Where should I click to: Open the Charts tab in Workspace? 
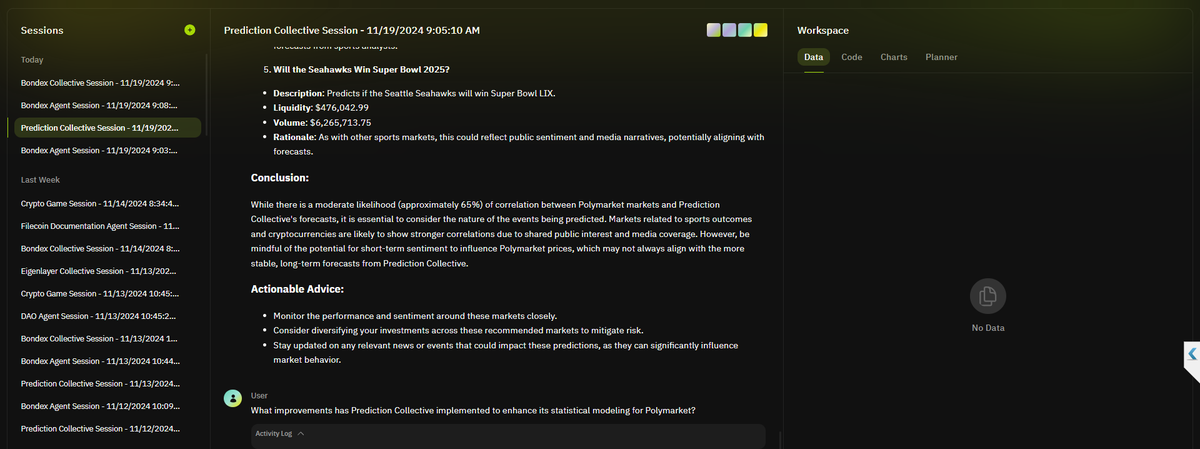(894, 57)
